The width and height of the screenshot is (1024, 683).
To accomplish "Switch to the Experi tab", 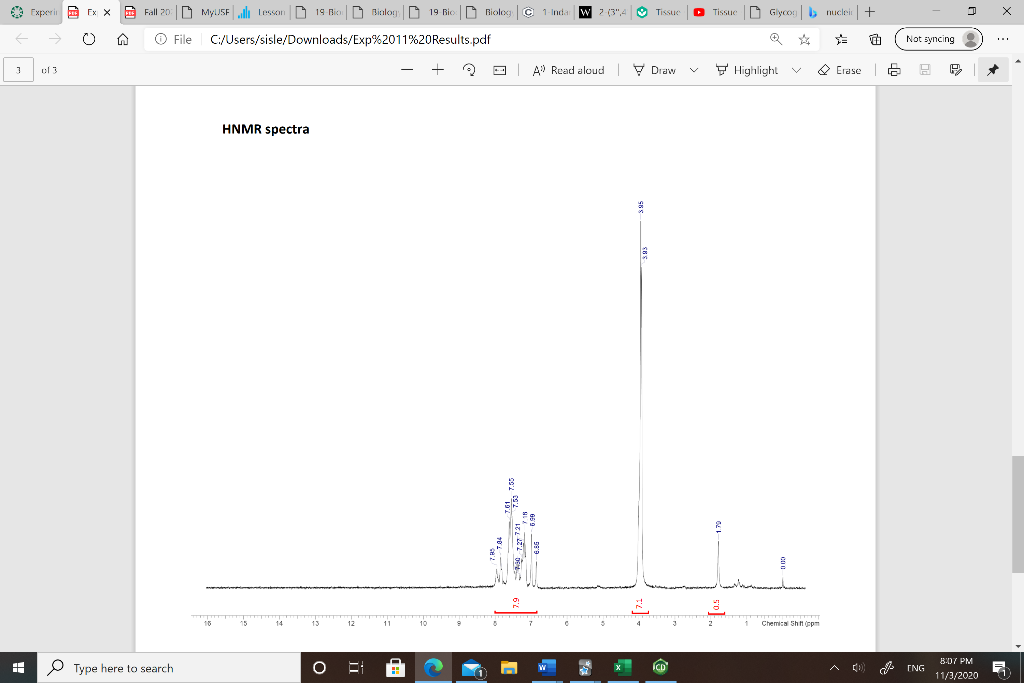I will (35, 12).
